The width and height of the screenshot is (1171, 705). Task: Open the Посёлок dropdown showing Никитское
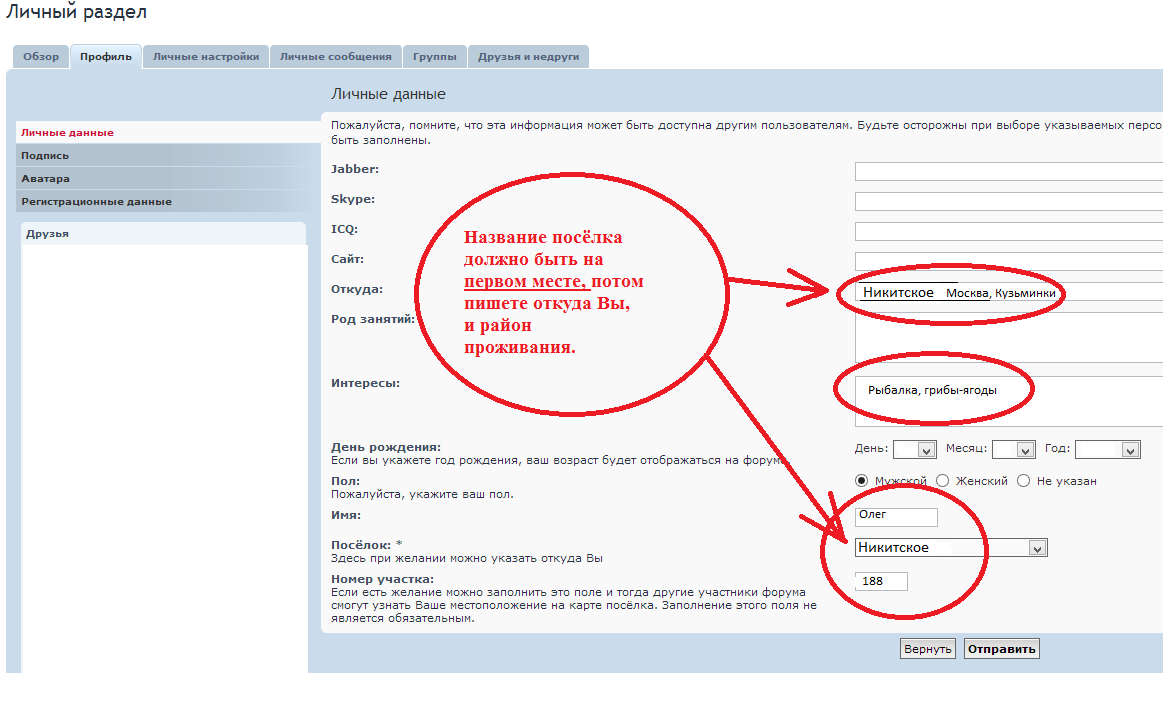tap(951, 548)
